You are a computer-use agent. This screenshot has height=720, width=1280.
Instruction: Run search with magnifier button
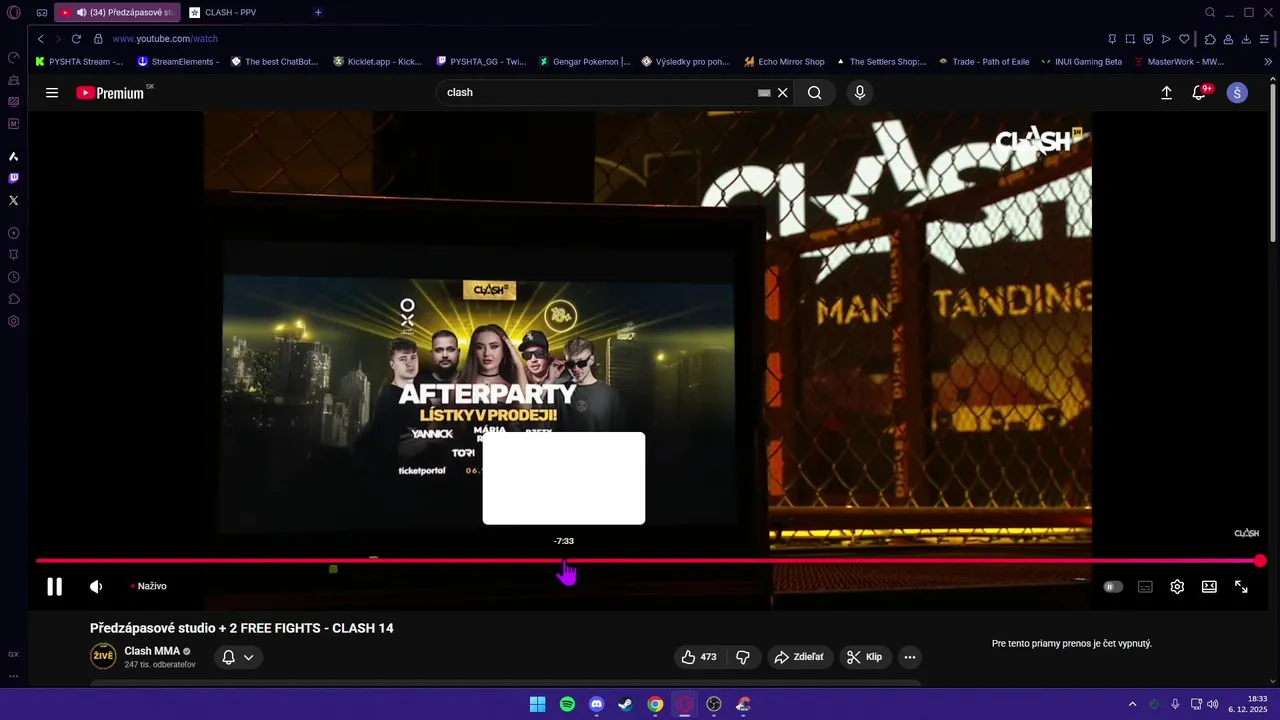(x=815, y=92)
